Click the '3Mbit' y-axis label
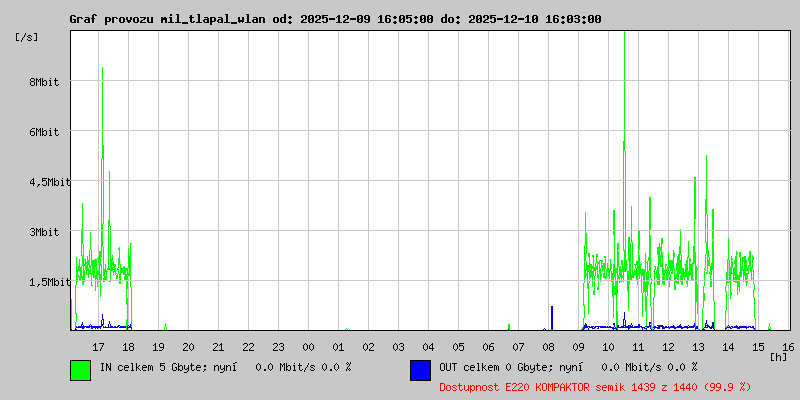 click(x=44, y=232)
